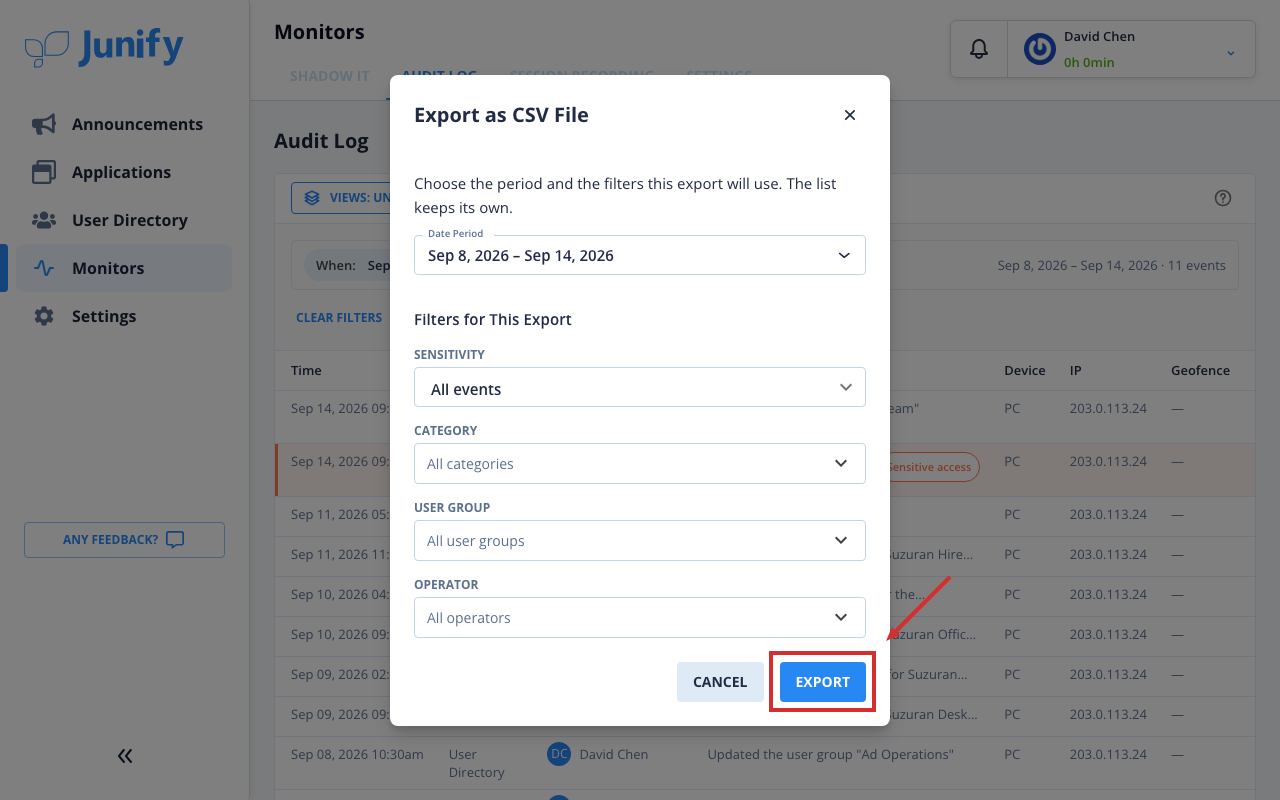Click the Junify logo
1280x800 pixels.
coord(104,47)
